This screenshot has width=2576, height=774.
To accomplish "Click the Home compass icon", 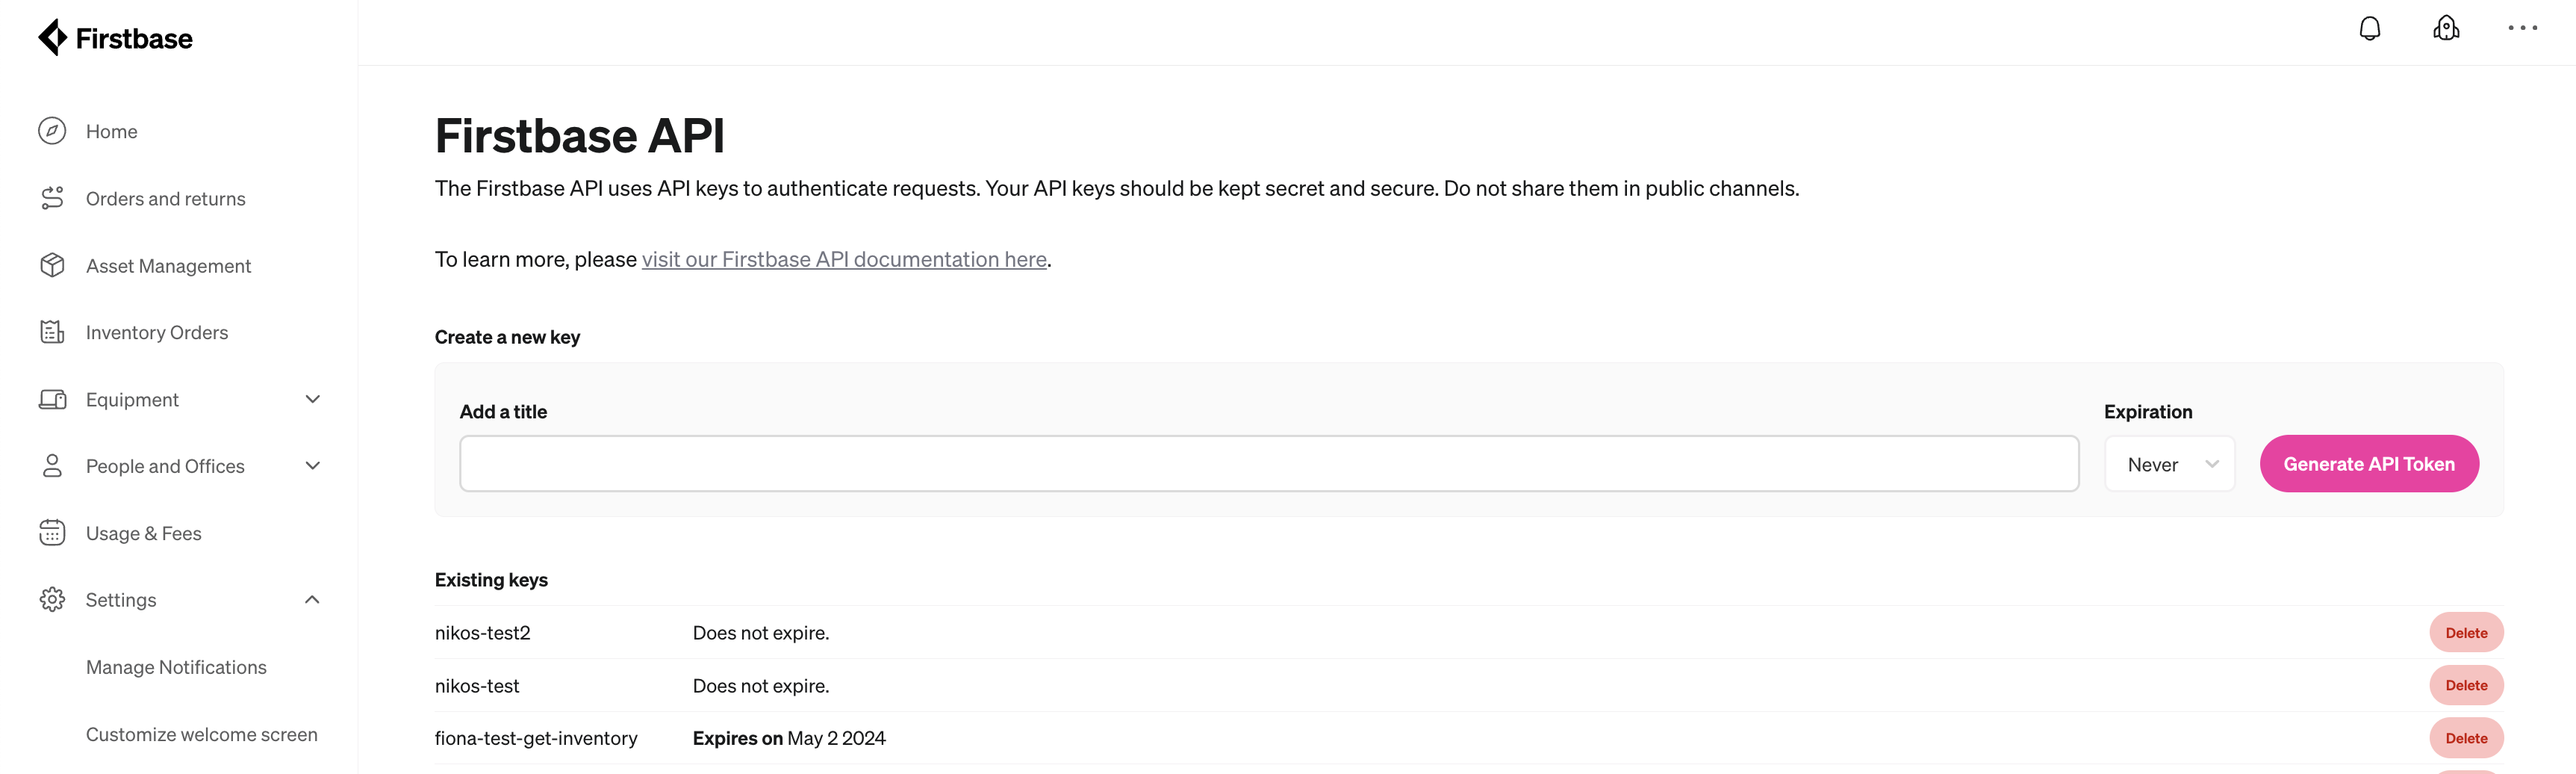I will (x=52, y=131).
